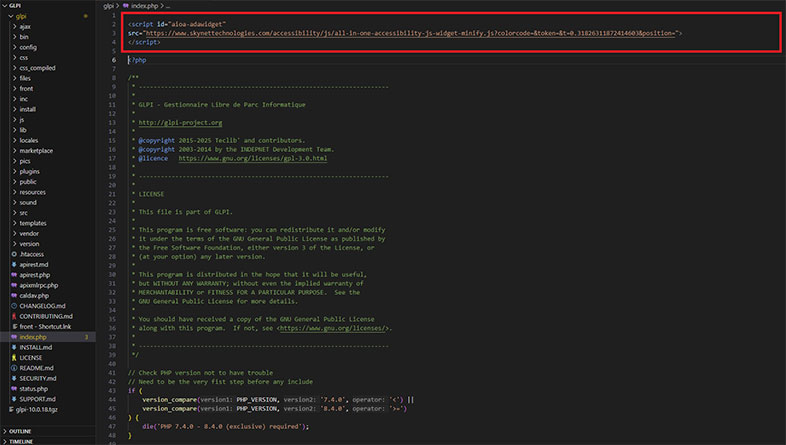Click the .htaccess gear file icon
Screen dimensions: 786x445
14,254
